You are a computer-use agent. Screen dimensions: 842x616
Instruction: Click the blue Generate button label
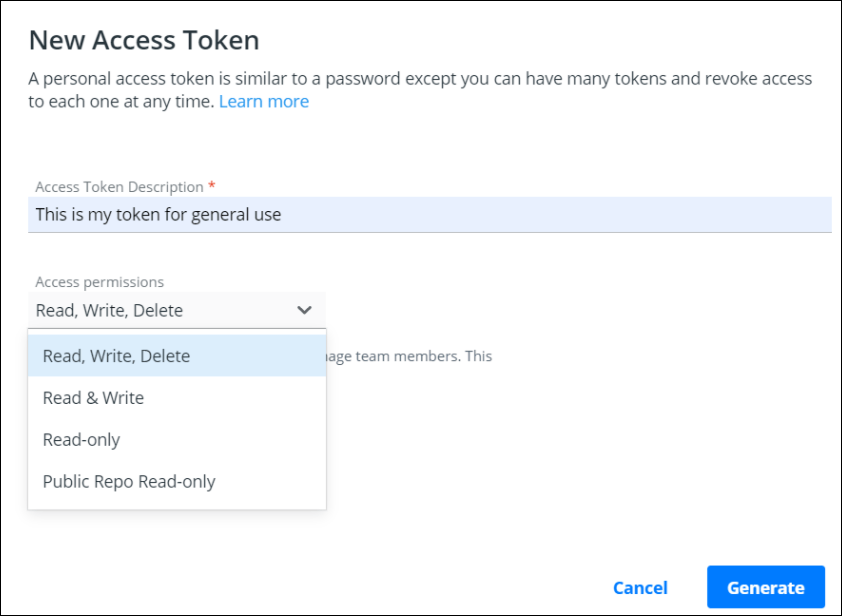[766, 588]
